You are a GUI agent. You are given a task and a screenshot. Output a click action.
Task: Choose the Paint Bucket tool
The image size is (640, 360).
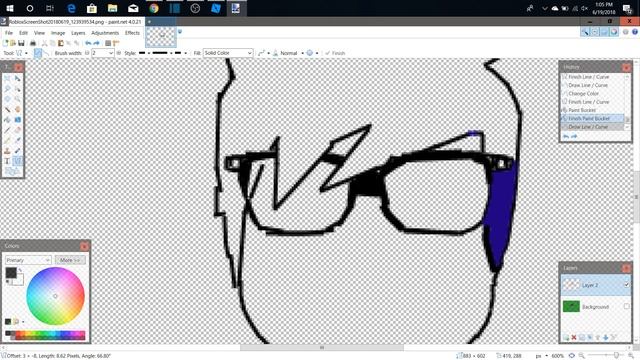tap(7, 120)
